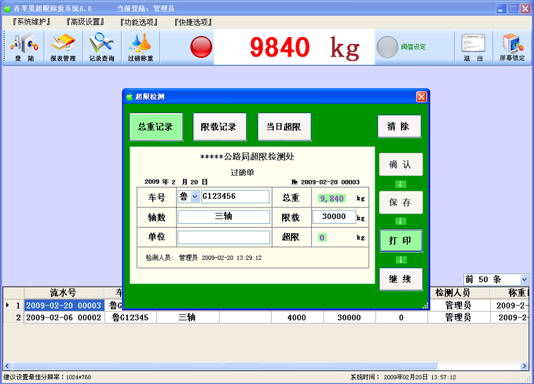Click the 登陆 login toolbar icon
Viewport: 534px width, 384px height.
(x=24, y=47)
